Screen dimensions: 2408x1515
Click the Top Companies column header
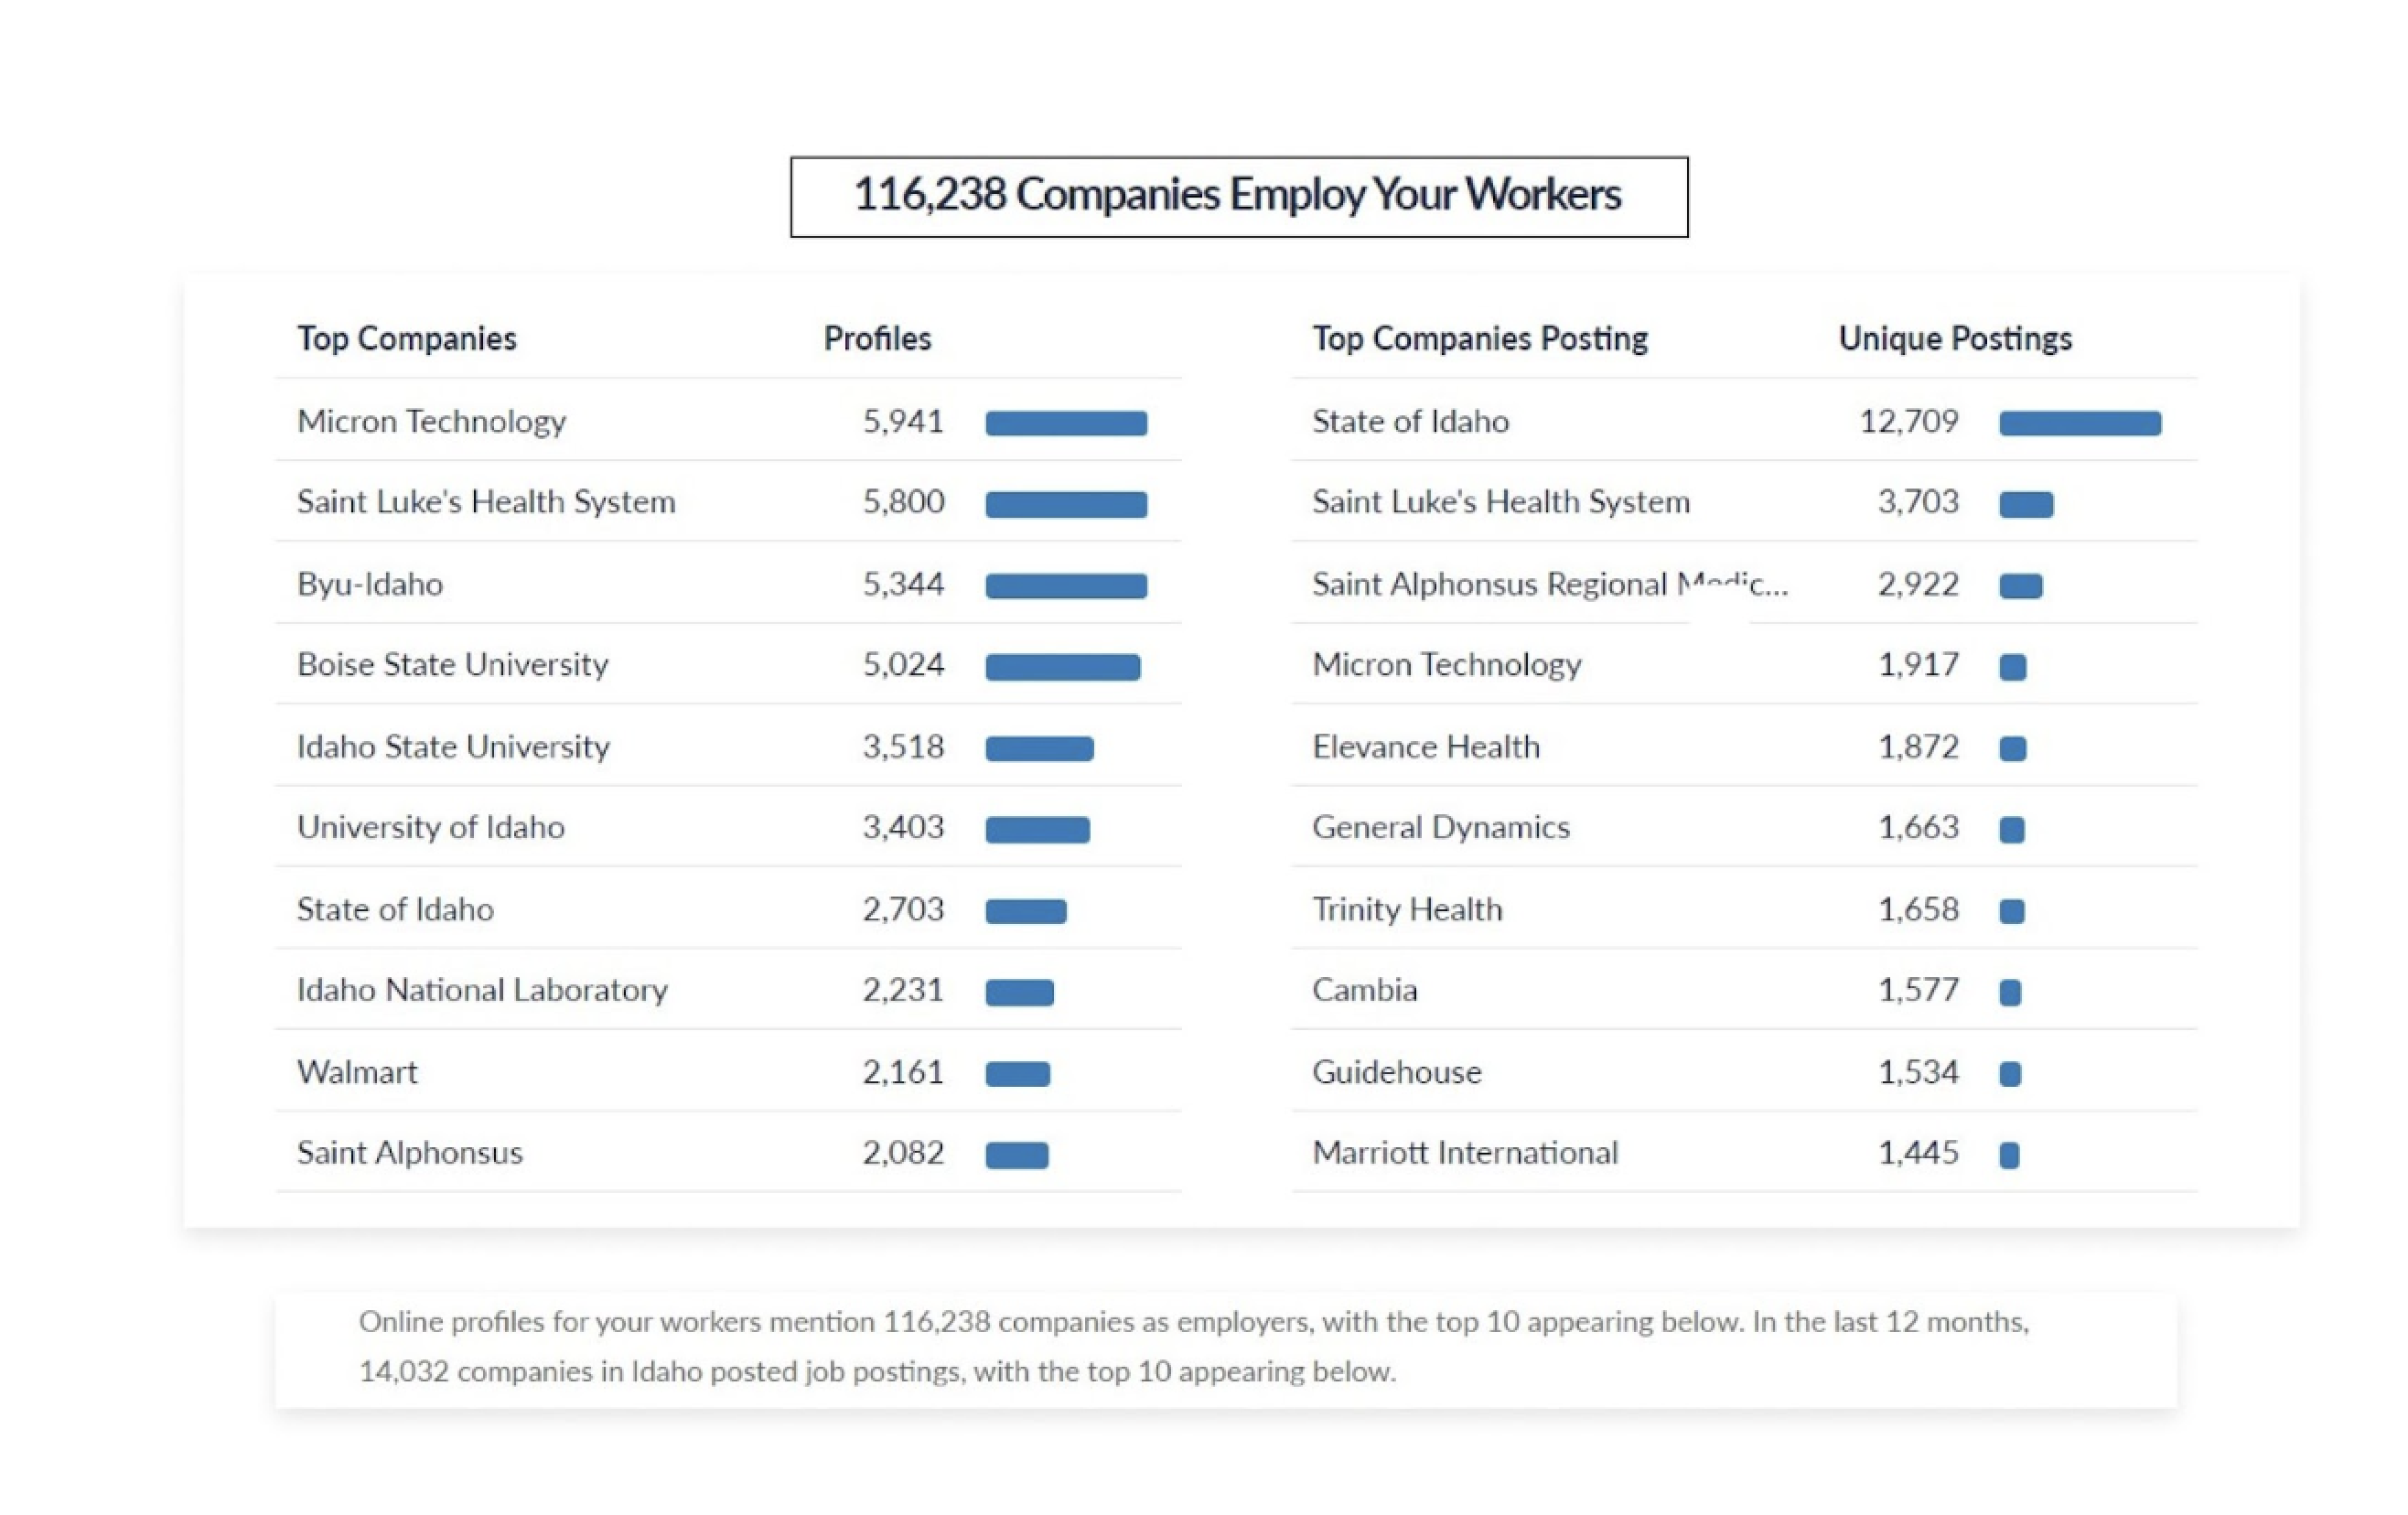click(406, 339)
